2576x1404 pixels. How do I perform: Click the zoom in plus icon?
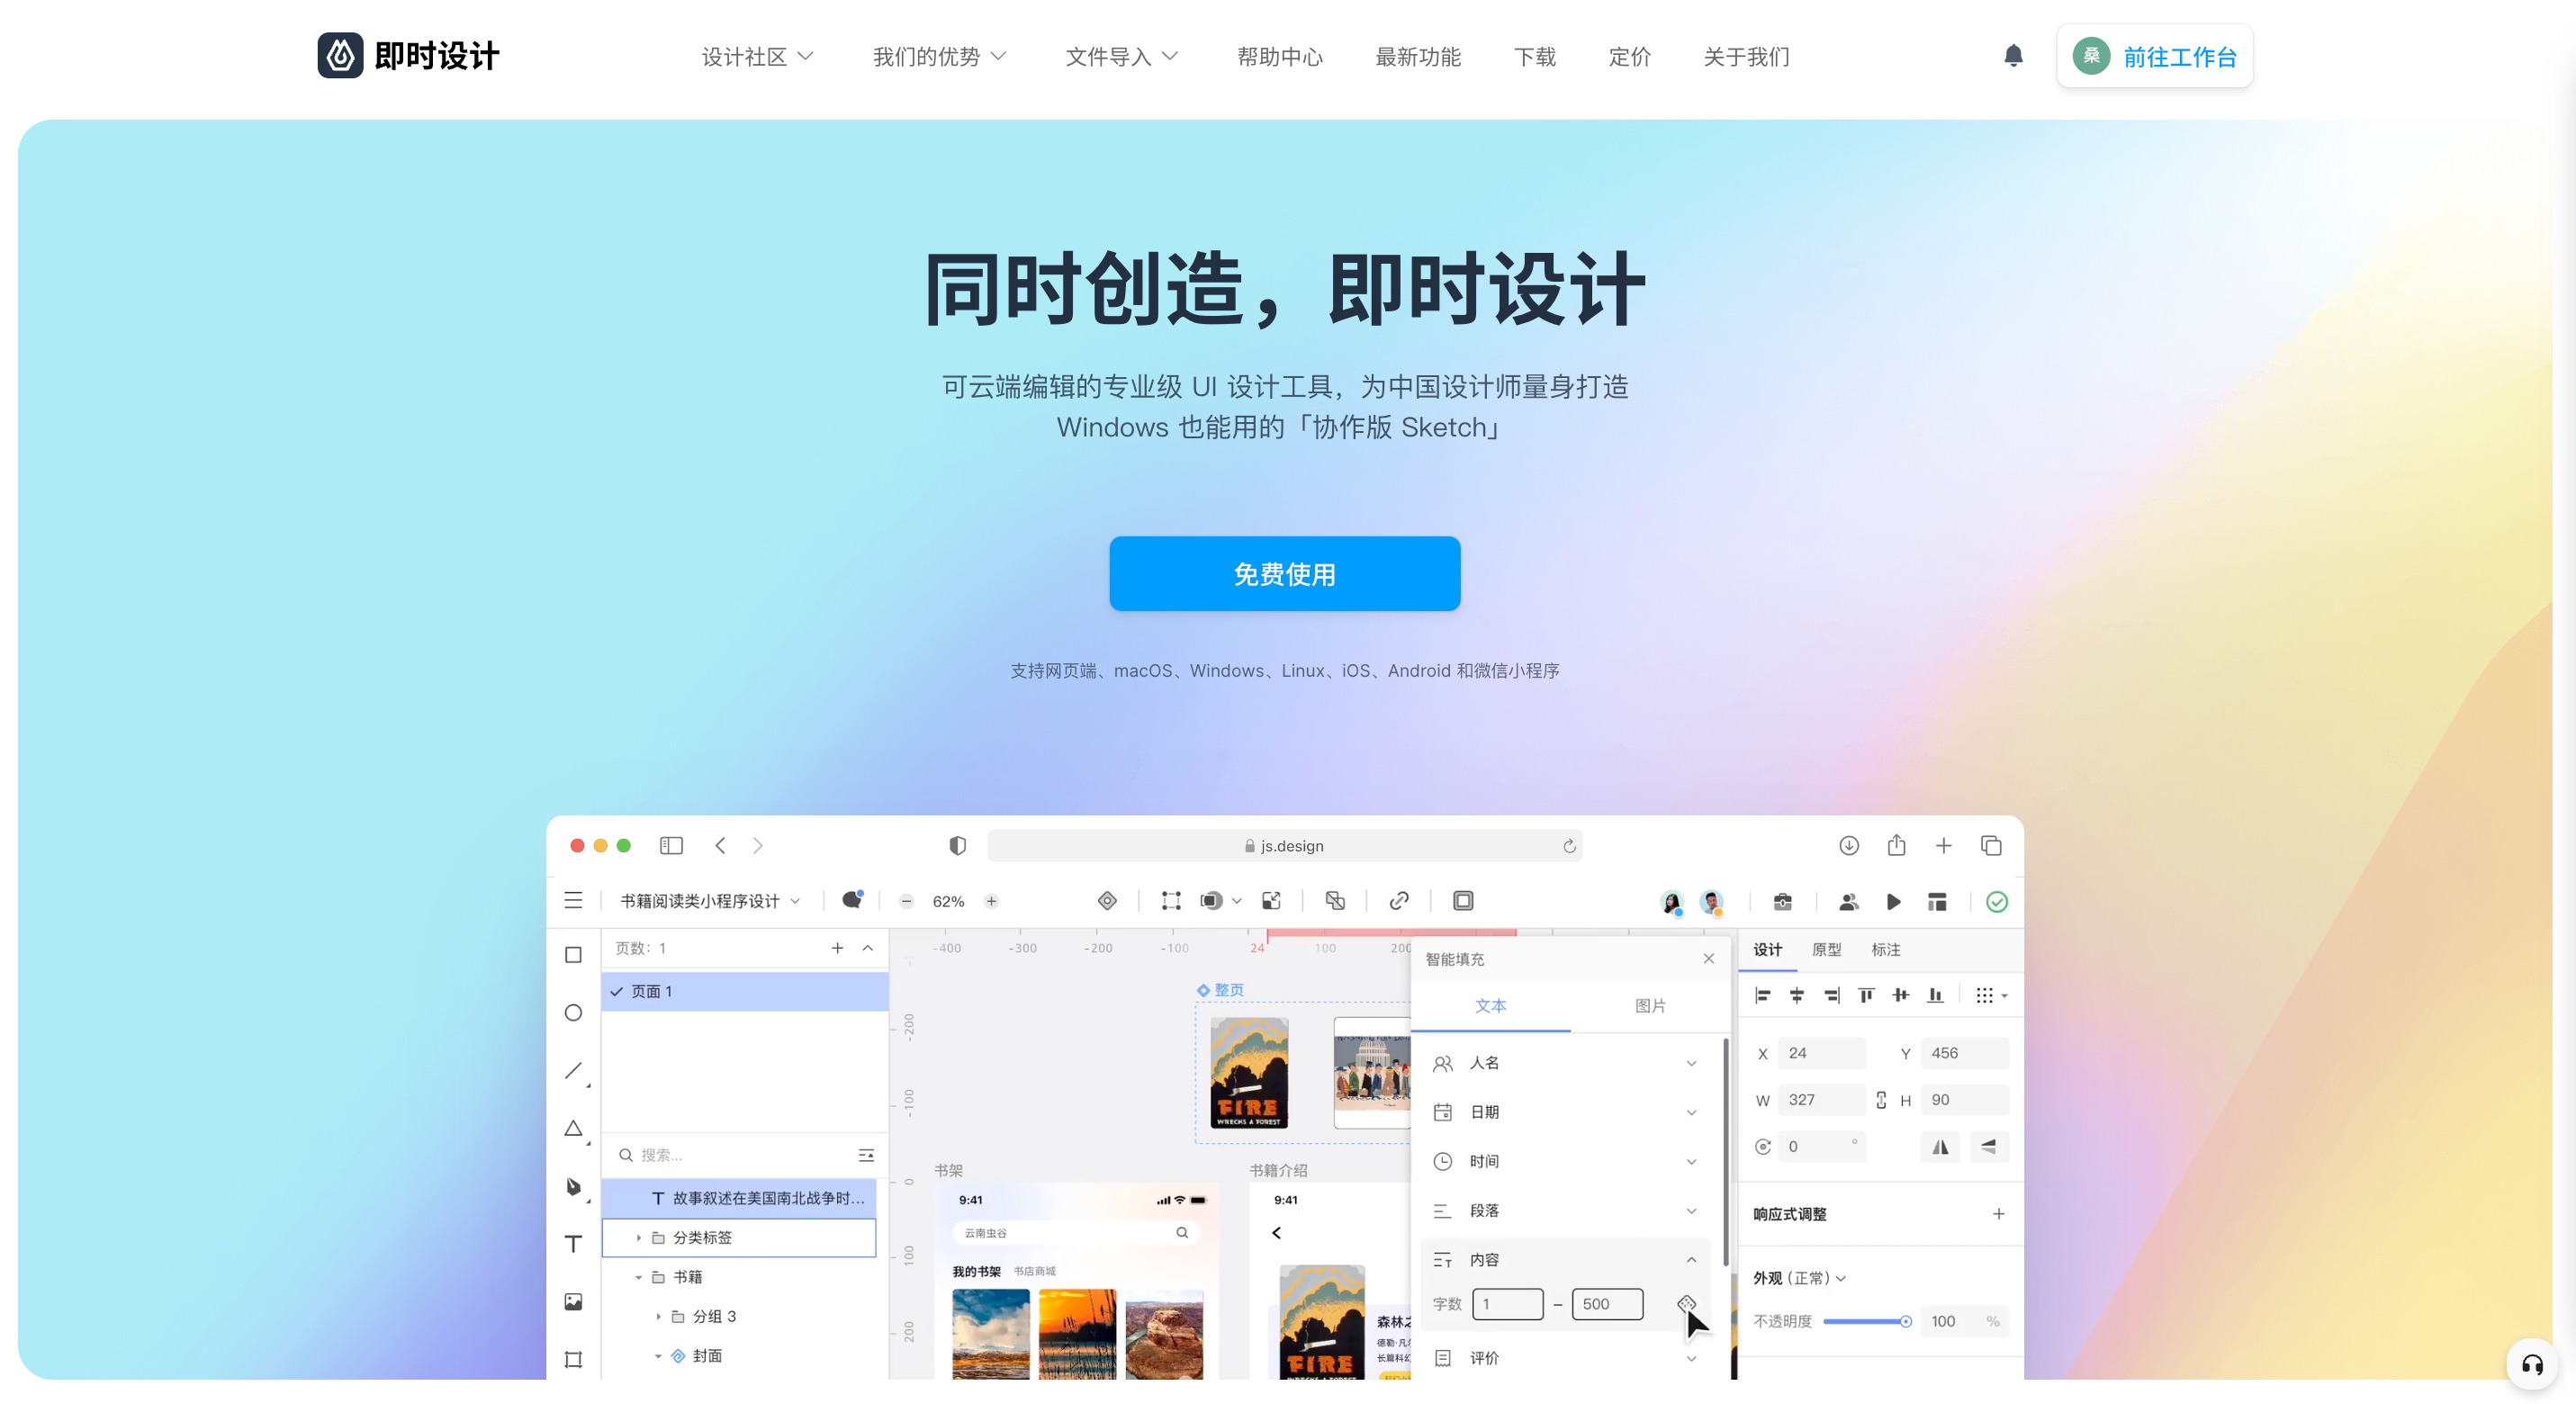(x=991, y=901)
